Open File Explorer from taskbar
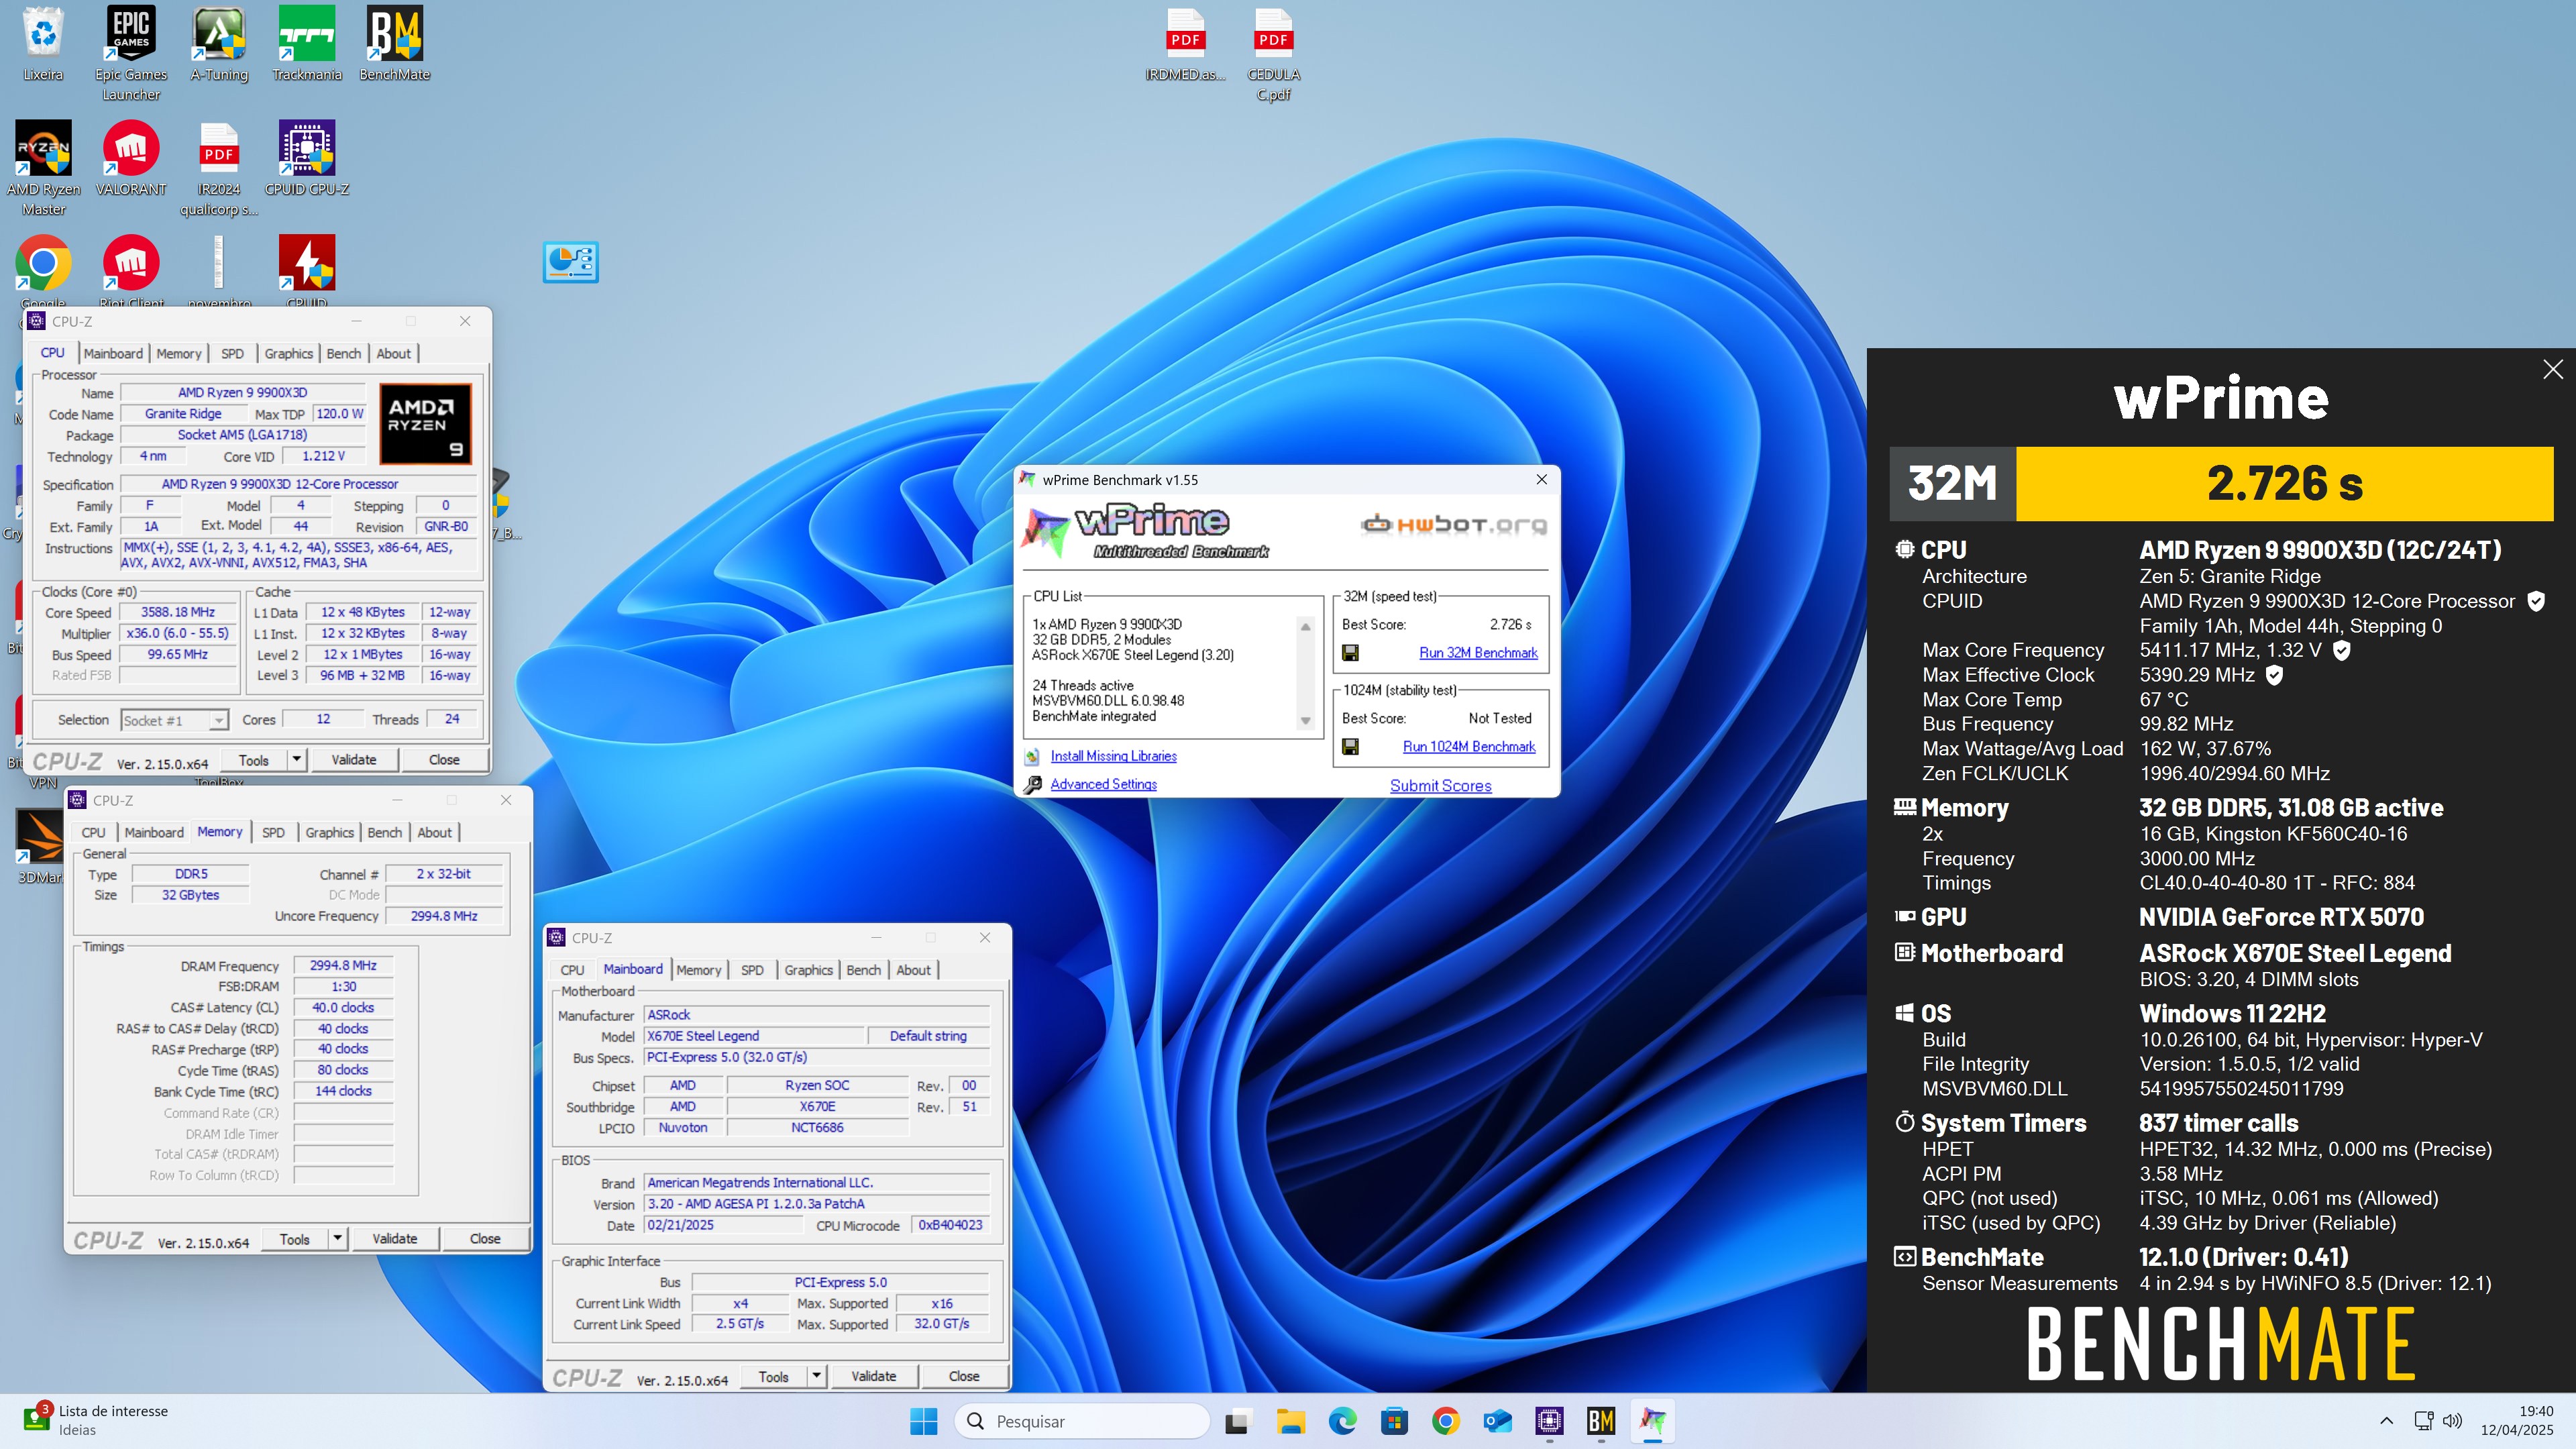This screenshot has width=2576, height=1449. 1290,1420
